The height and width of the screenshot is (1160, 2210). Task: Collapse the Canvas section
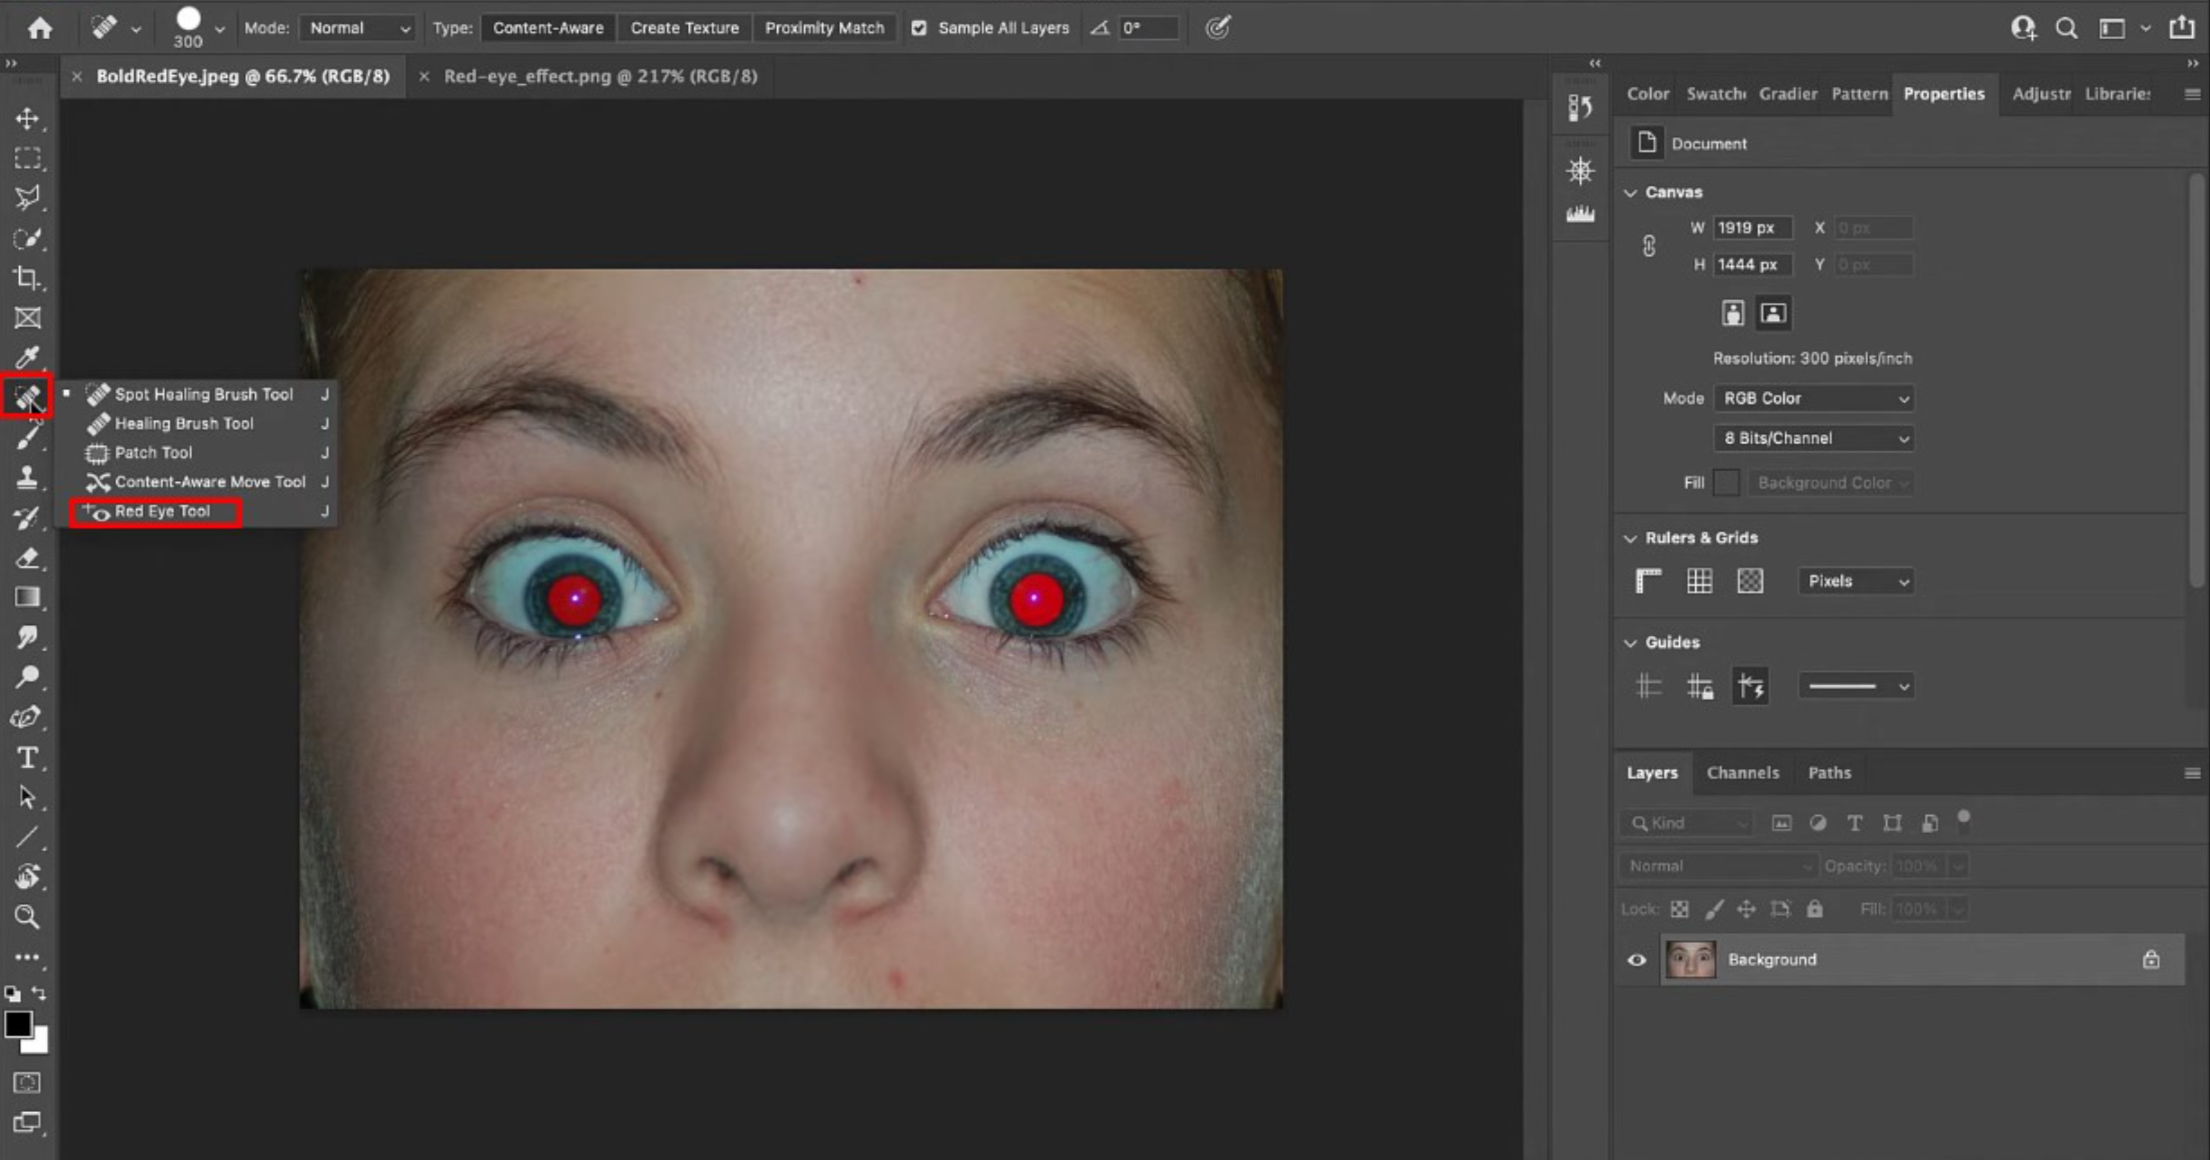[x=1632, y=191]
